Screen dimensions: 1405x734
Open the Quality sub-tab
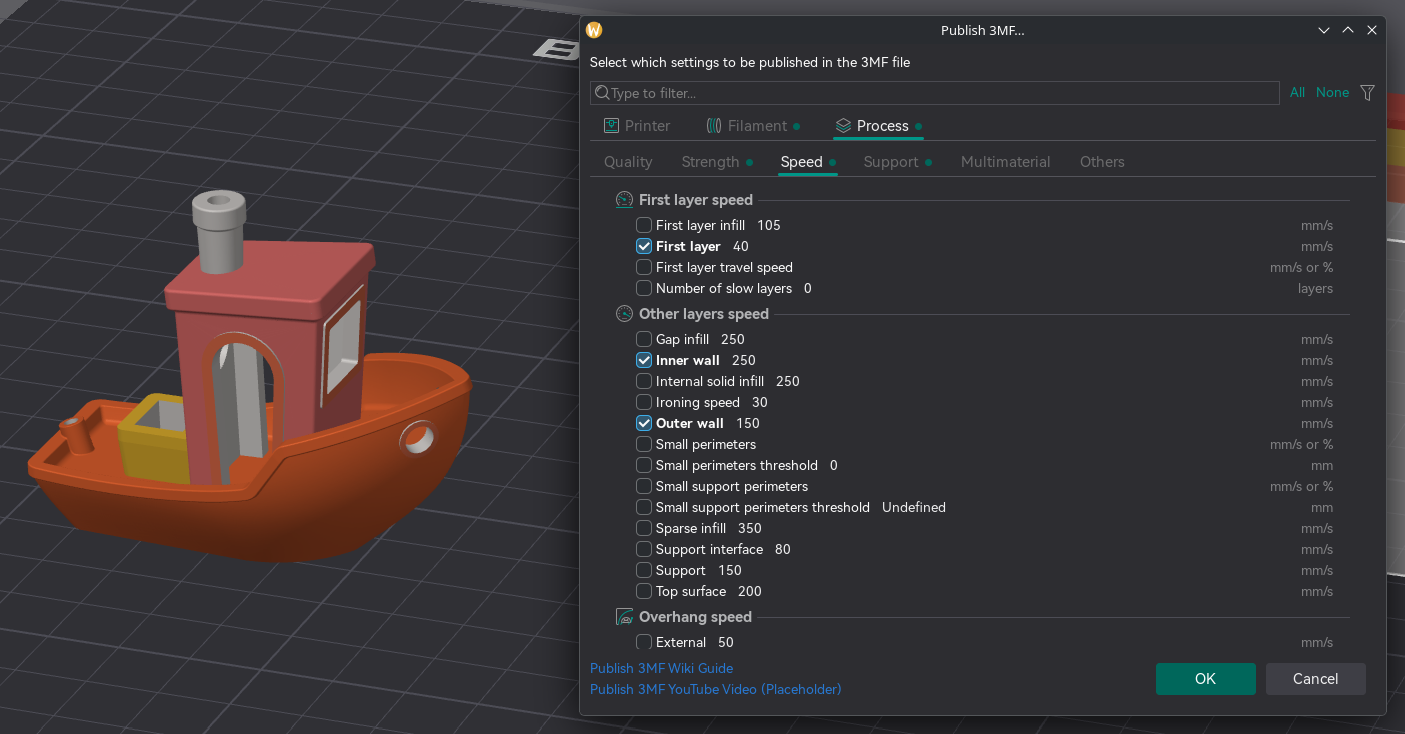coord(628,162)
